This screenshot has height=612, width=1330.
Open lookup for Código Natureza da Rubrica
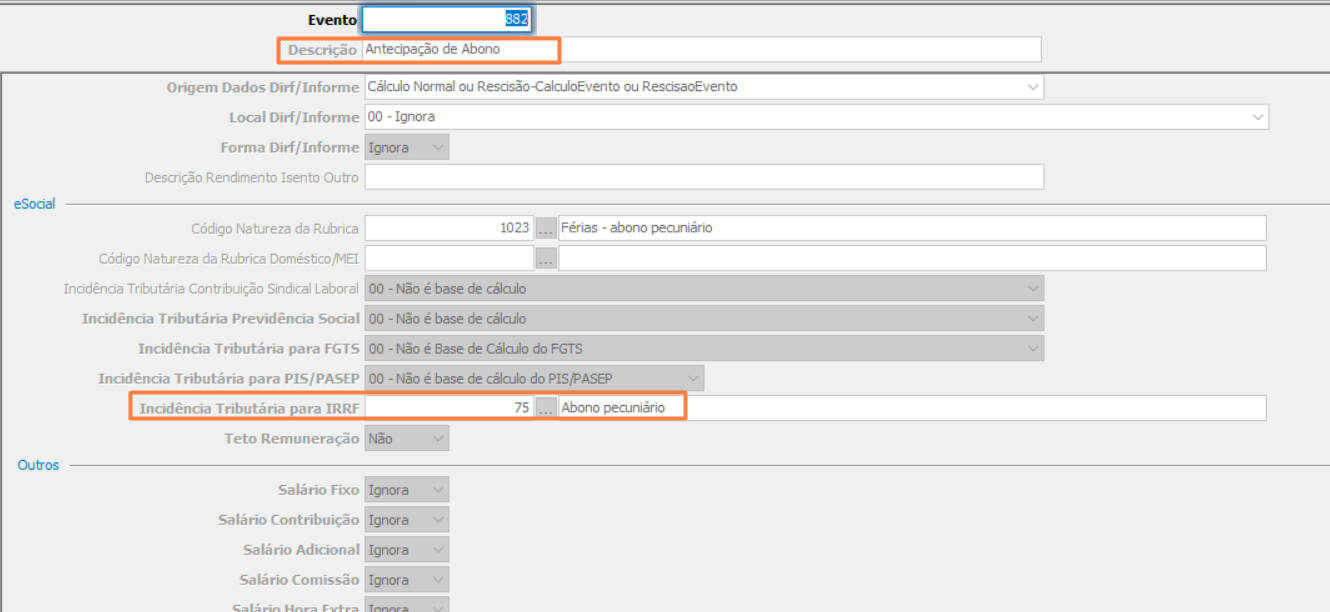[x=546, y=228]
